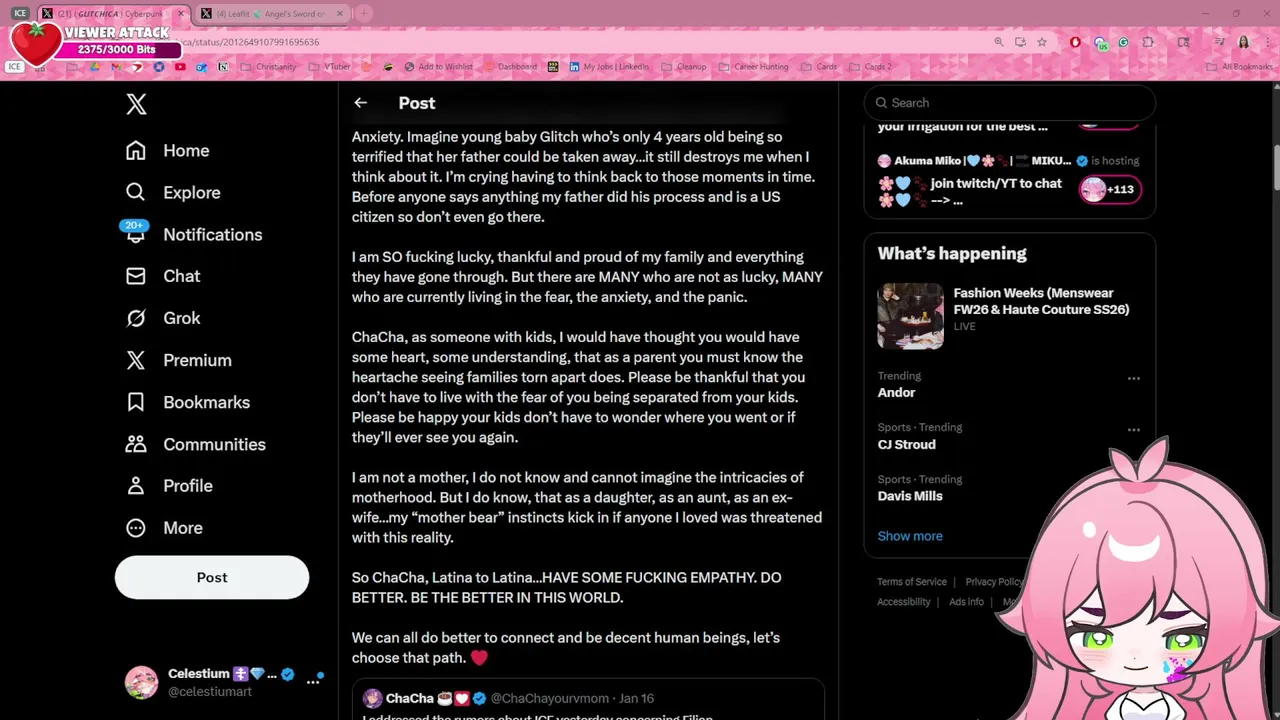Click the Fashion Weeks event thumbnail
Screen dimensions: 1280x720
tap(911, 316)
